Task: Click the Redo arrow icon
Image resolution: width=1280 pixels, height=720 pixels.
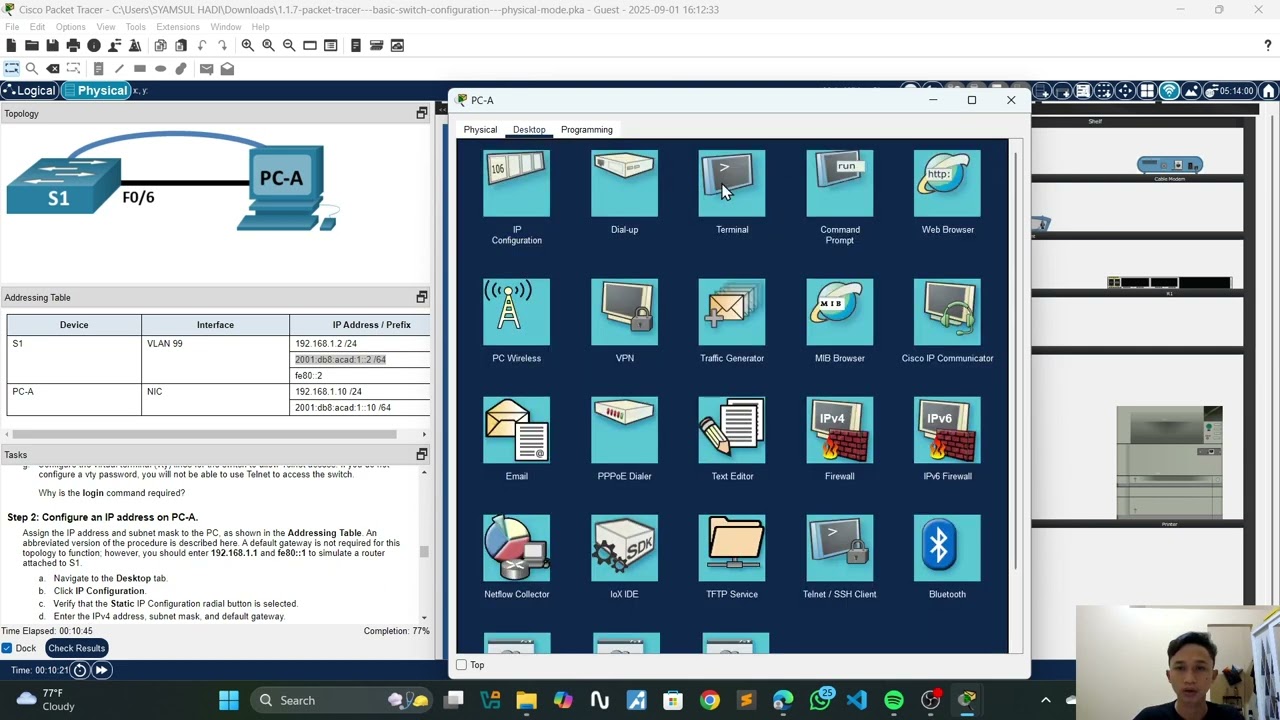Action: 222,45
